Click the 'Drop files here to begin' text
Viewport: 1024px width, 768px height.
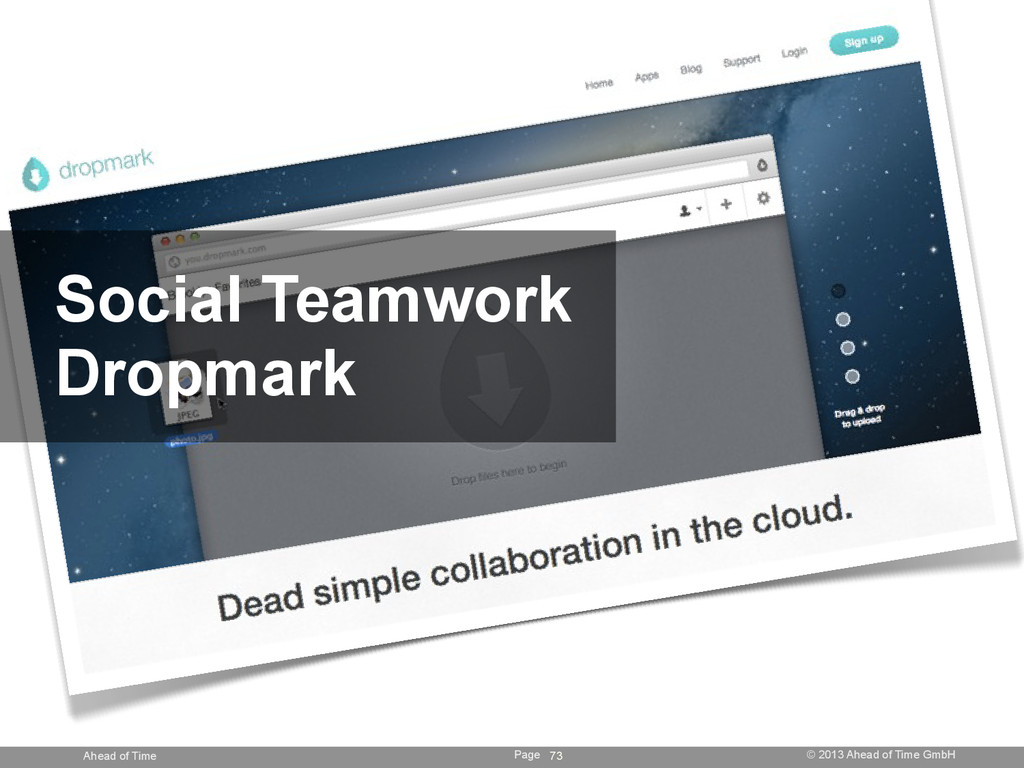(x=509, y=472)
